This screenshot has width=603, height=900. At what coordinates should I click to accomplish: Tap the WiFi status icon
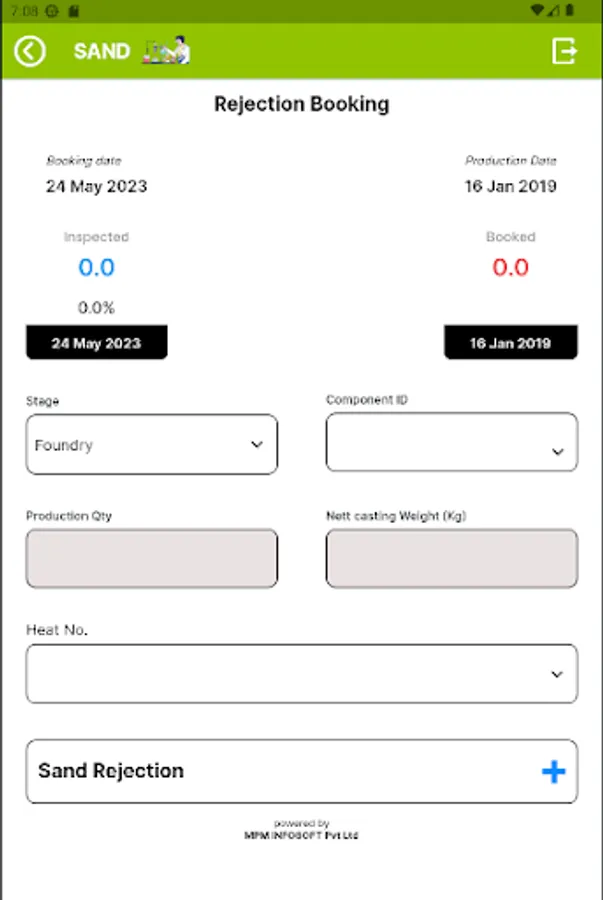(x=538, y=10)
